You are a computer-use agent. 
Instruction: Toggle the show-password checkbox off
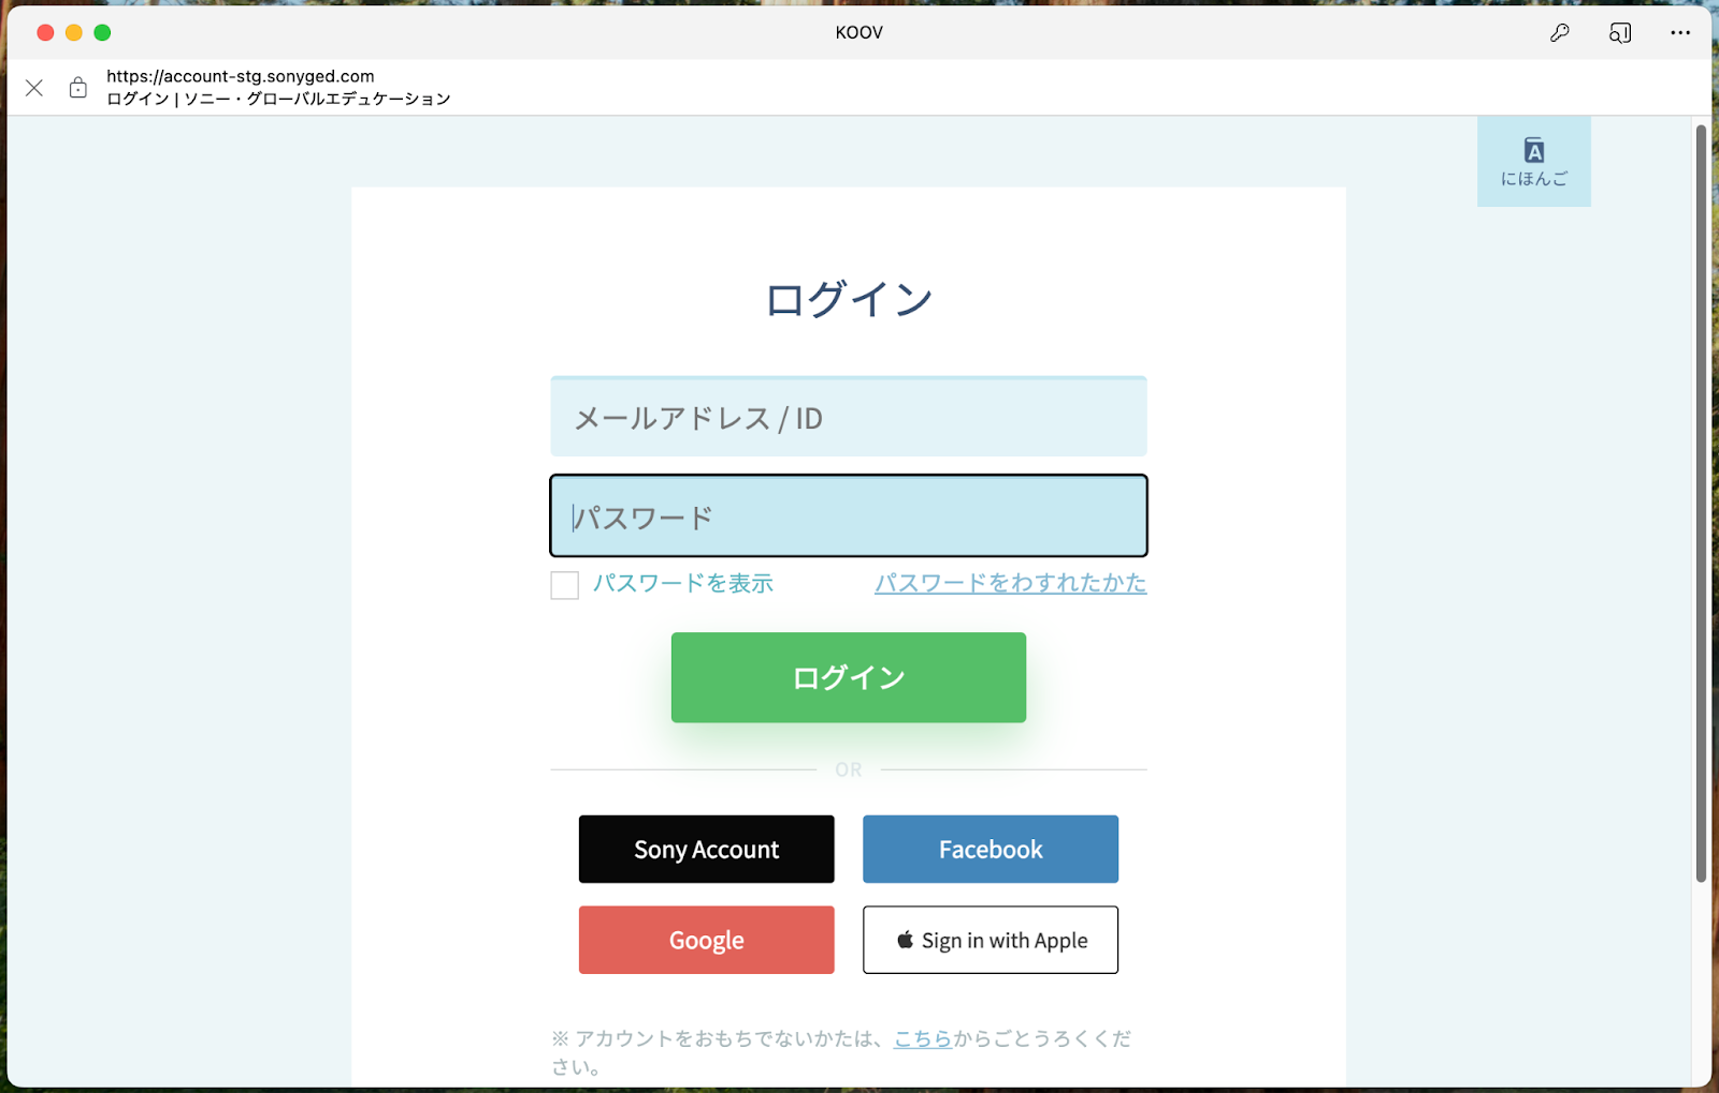tap(564, 584)
